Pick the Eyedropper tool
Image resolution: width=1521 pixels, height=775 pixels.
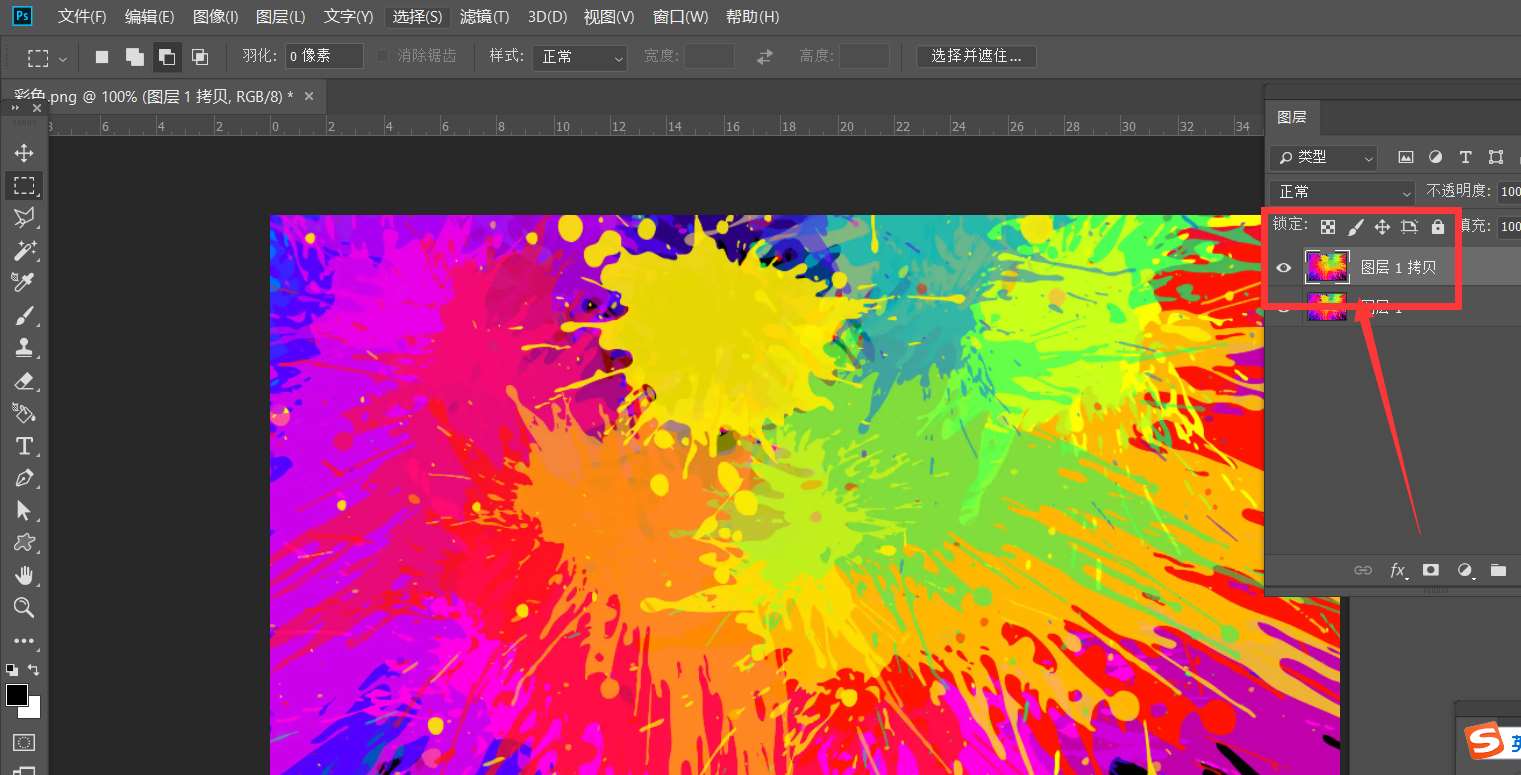point(24,283)
